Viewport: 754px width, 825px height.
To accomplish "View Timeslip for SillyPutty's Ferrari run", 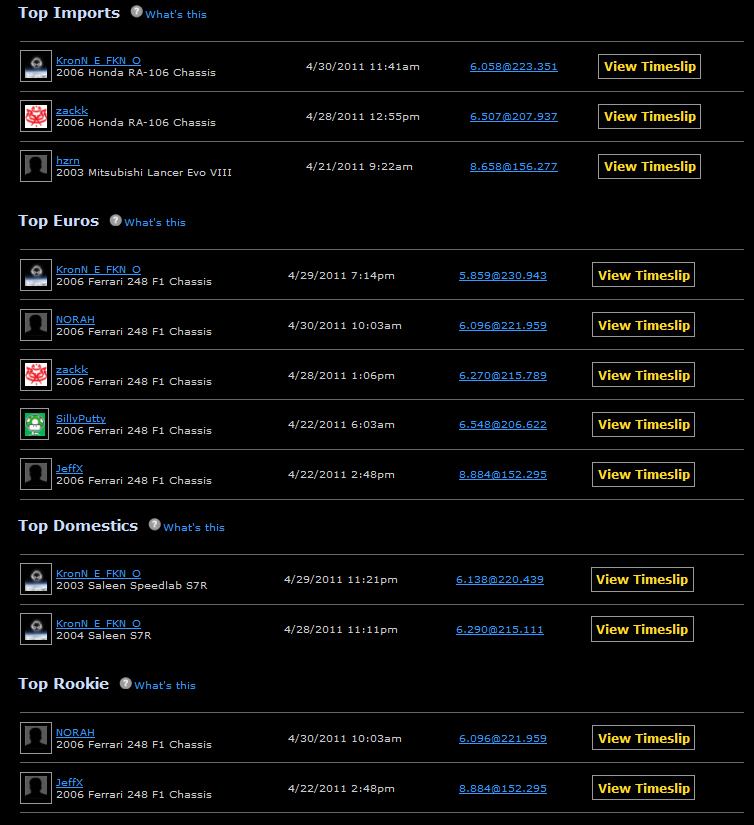I will pyautogui.click(x=643, y=424).
